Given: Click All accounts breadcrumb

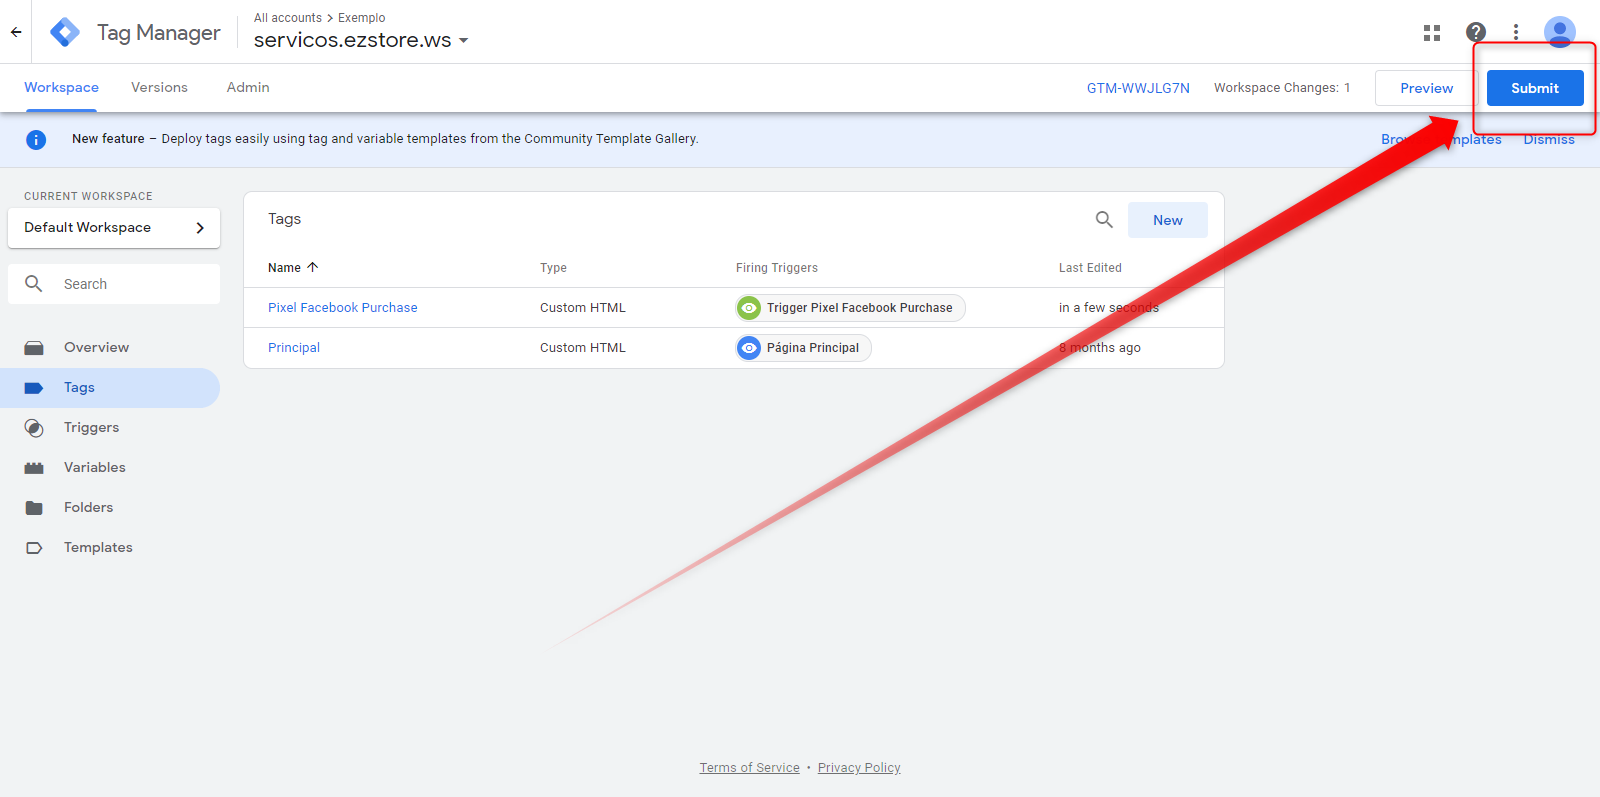Looking at the screenshot, I should [288, 18].
